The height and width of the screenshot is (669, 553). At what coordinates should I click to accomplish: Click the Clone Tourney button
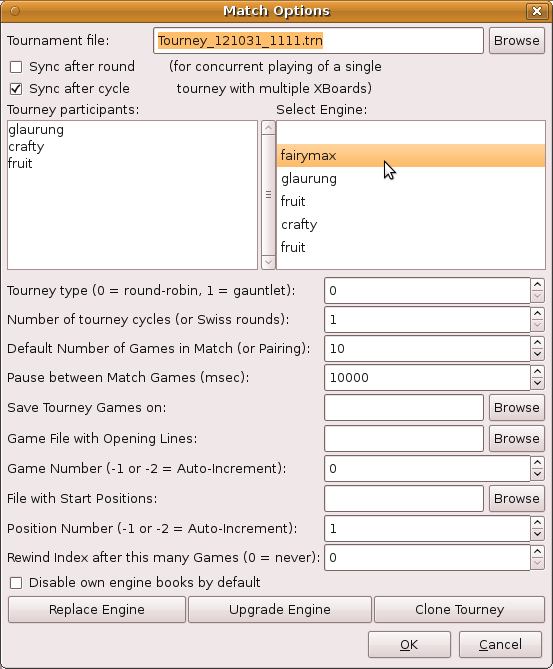click(460, 609)
